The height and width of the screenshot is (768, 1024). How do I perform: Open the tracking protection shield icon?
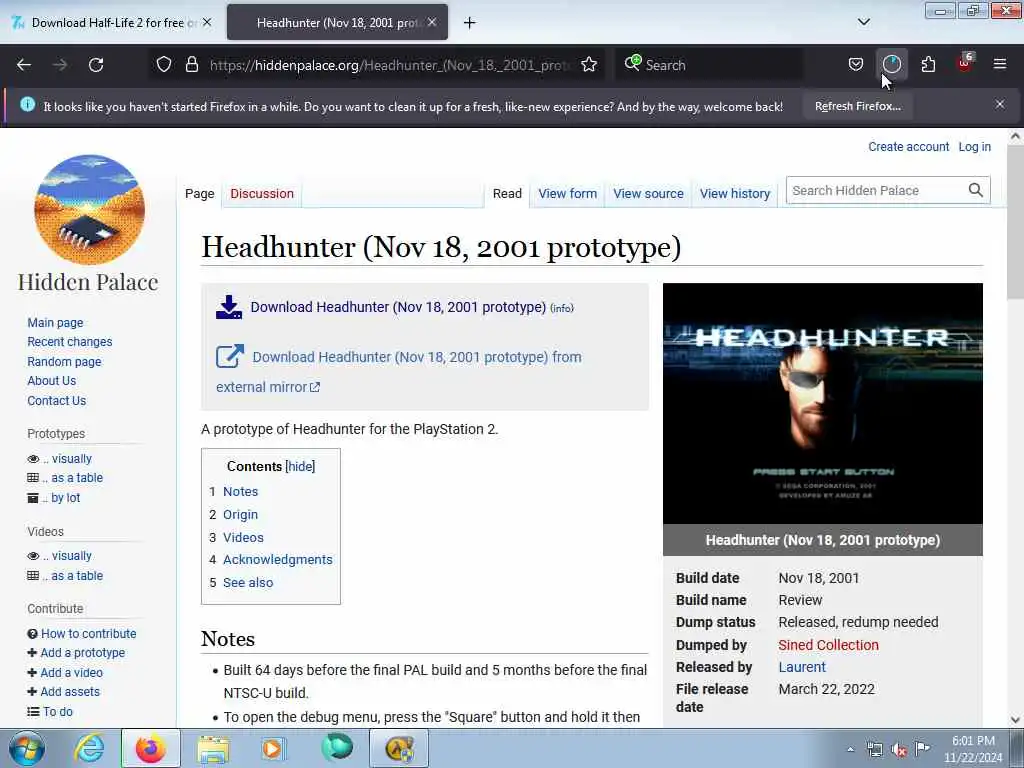(164, 65)
